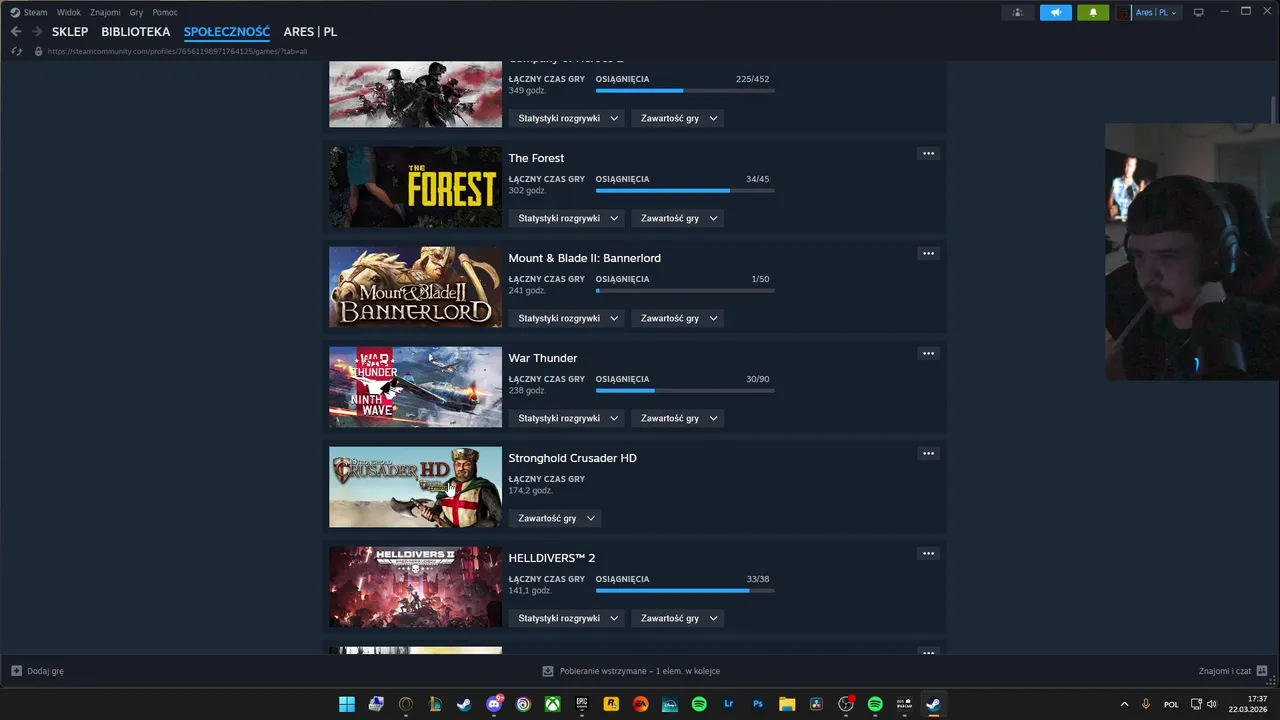
Task: Expand Zawartość gry for Stronghold Crusader HD
Action: [555, 518]
